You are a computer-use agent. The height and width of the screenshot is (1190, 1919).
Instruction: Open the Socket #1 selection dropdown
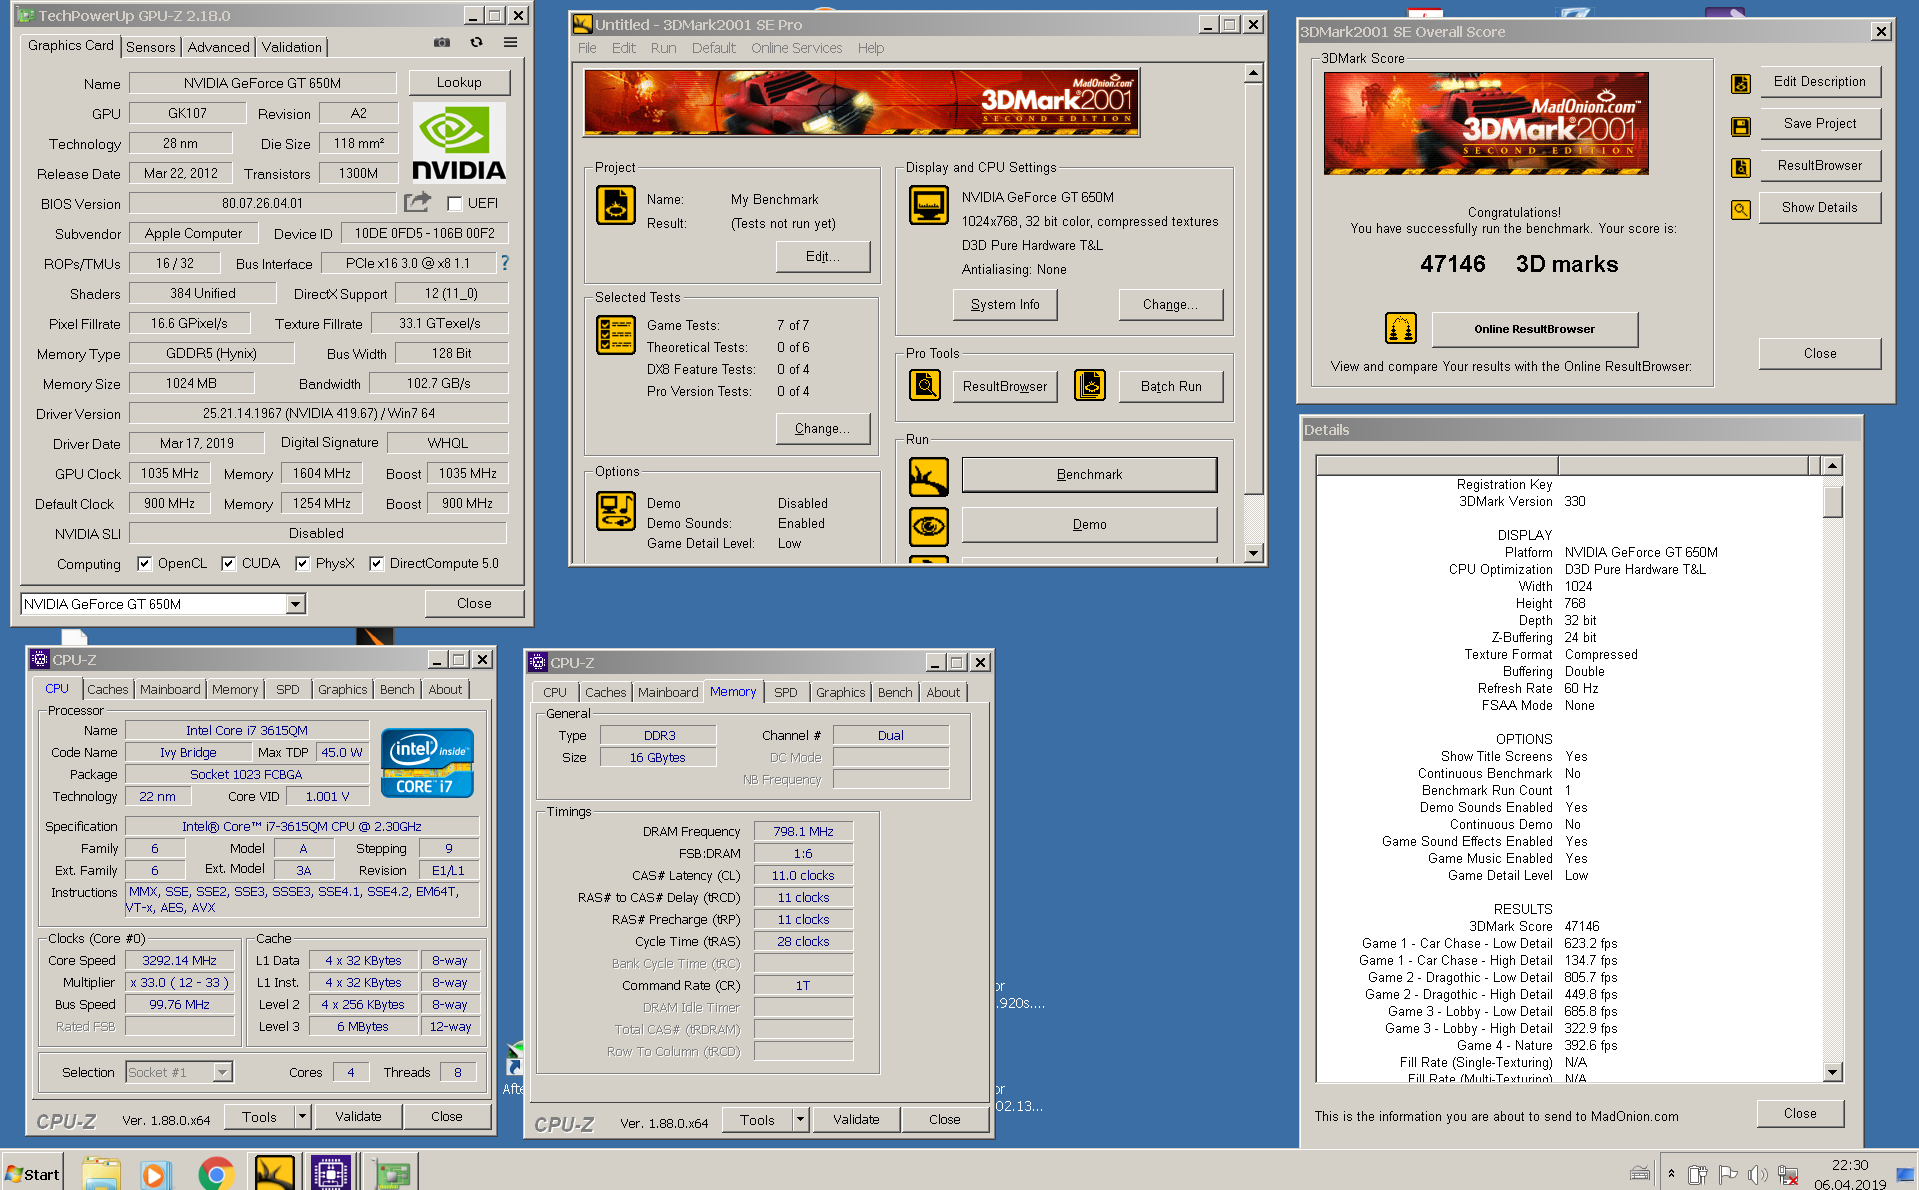(x=223, y=1072)
